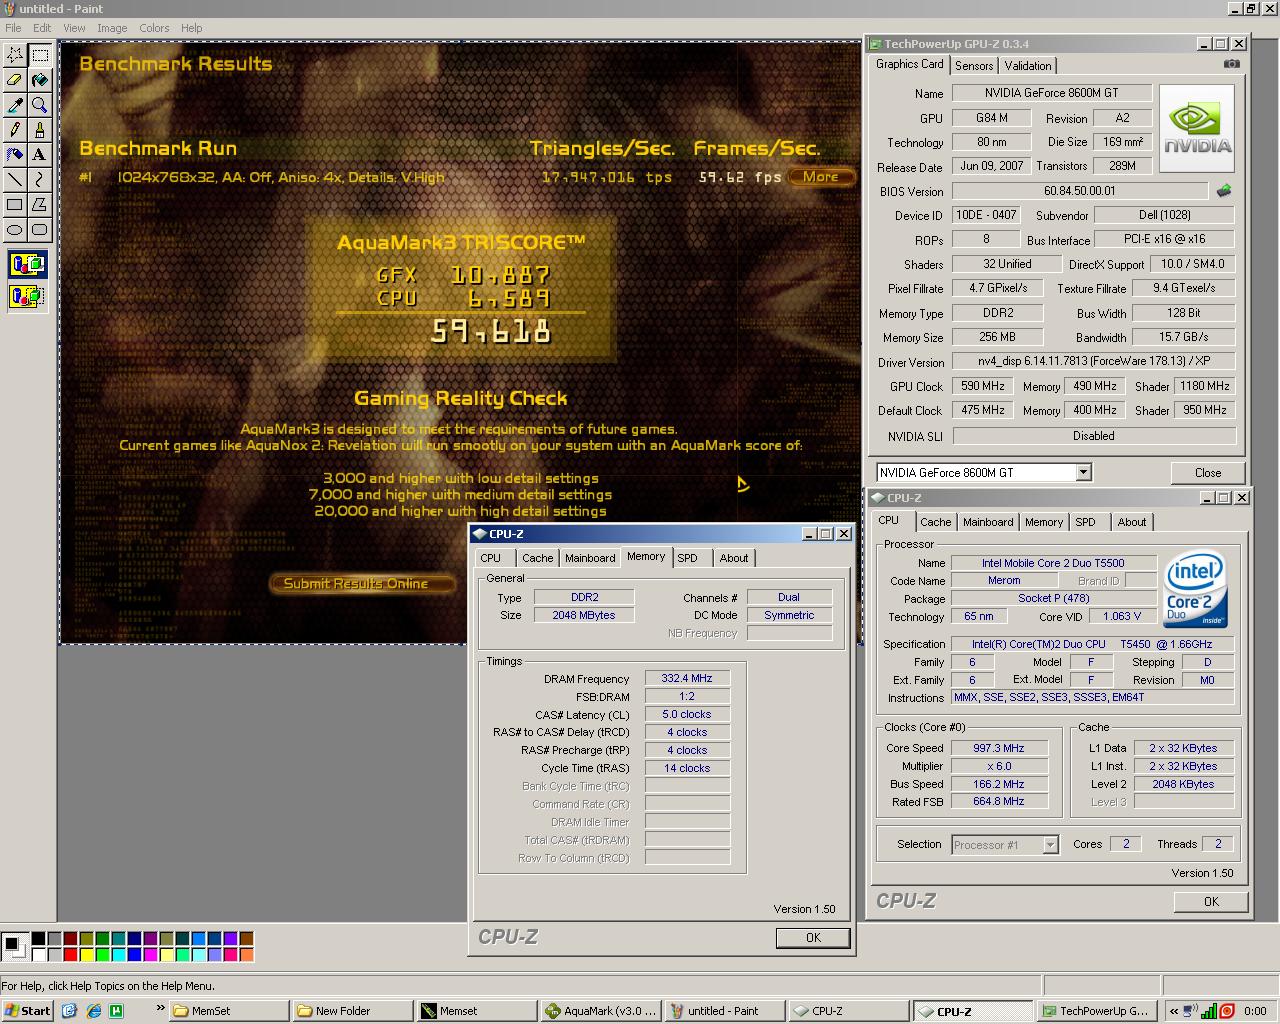This screenshot has width=1280, height=1024.
Task: Activate the Pick Color eyedropper tool
Action: tap(15, 105)
